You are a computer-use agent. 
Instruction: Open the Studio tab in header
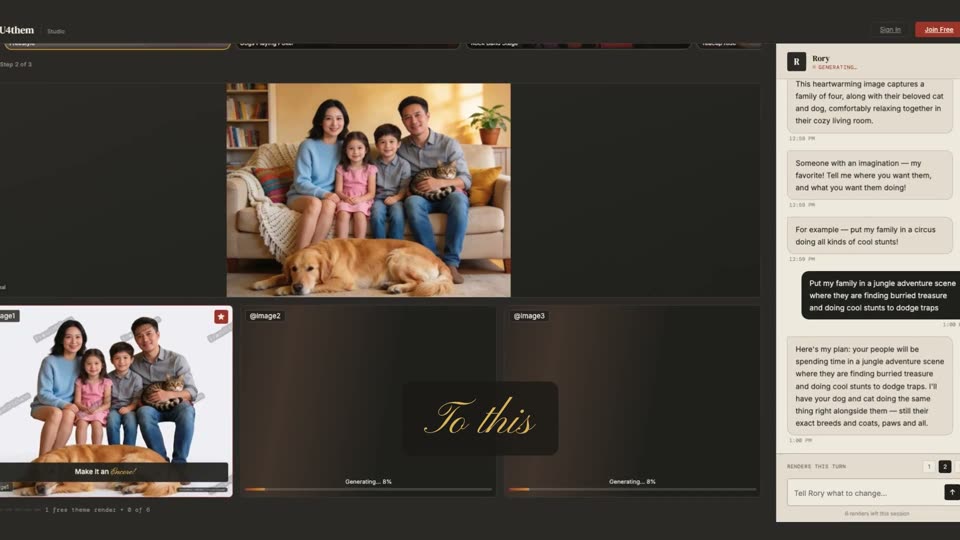click(56, 31)
